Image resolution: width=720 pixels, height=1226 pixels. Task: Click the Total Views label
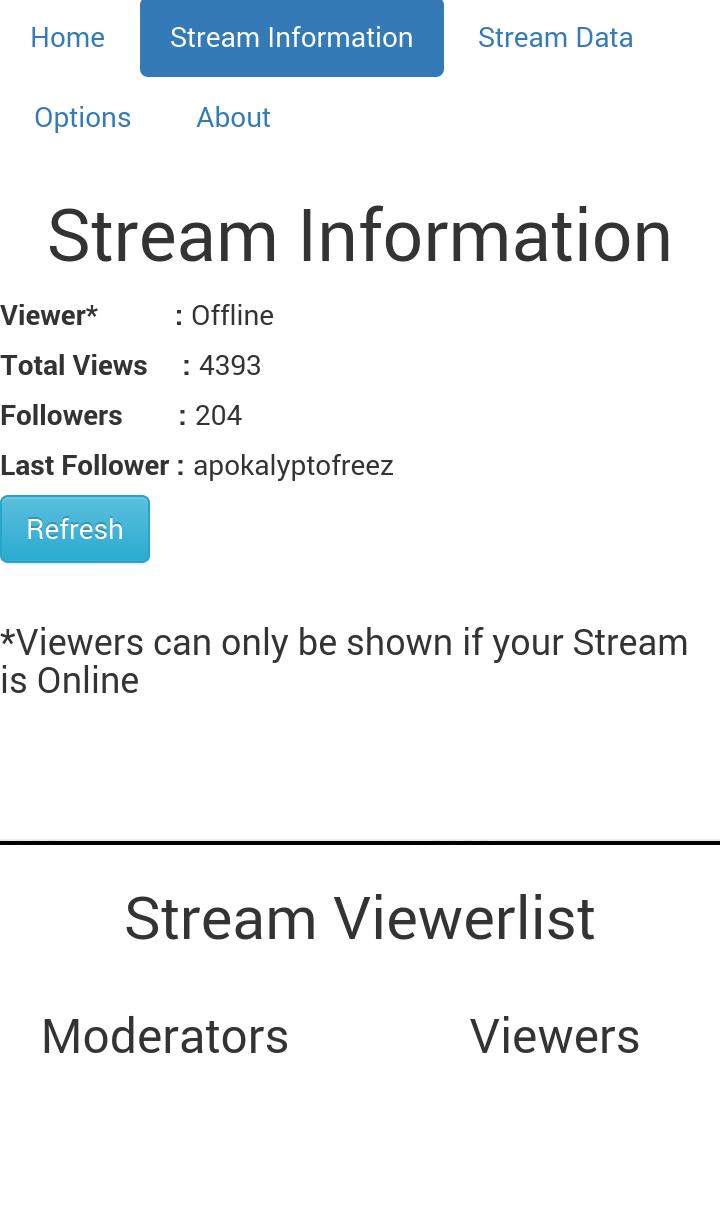point(74,366)
